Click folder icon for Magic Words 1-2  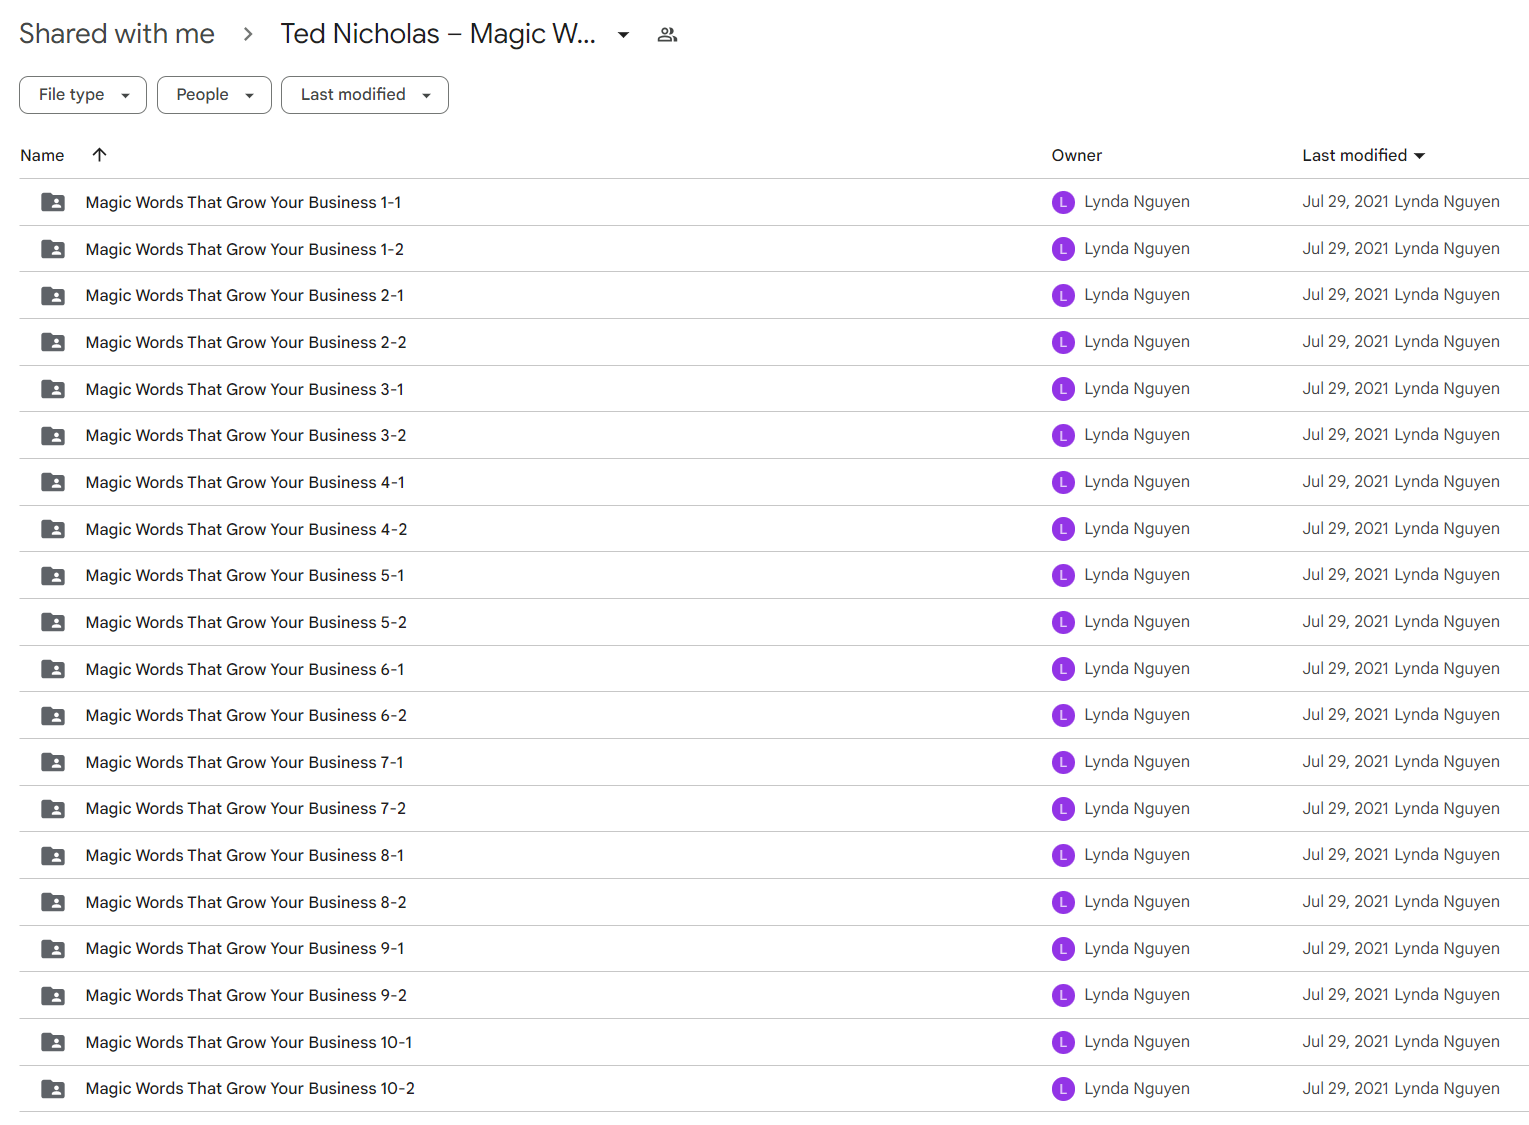click(x=53, y=249)
